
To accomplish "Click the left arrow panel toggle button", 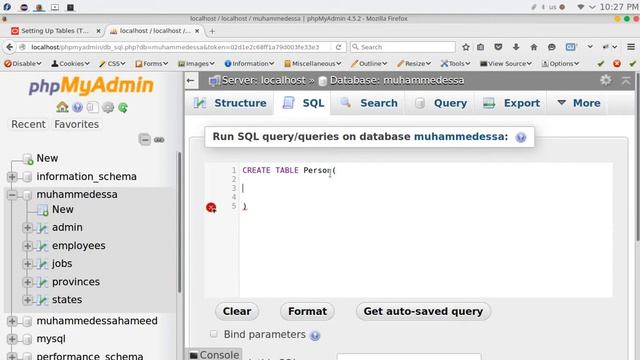I will (x=191, y=80).
